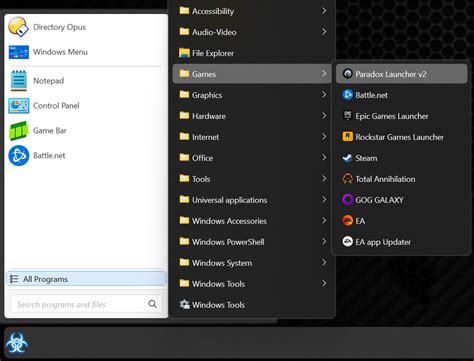Open Control Panel label
474x361 pixels.
pyautogui.click(x=56, y=106)
